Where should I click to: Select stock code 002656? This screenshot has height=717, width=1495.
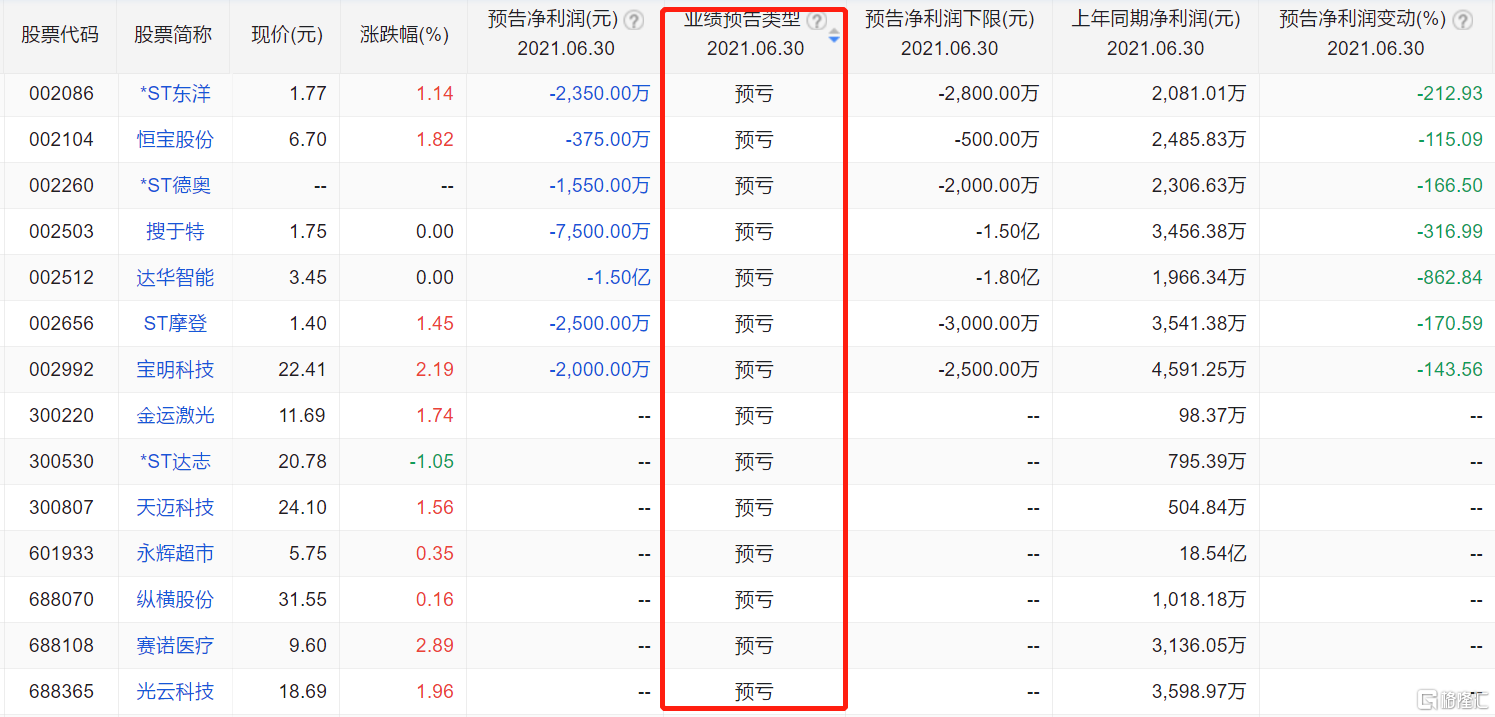(61, 324)
